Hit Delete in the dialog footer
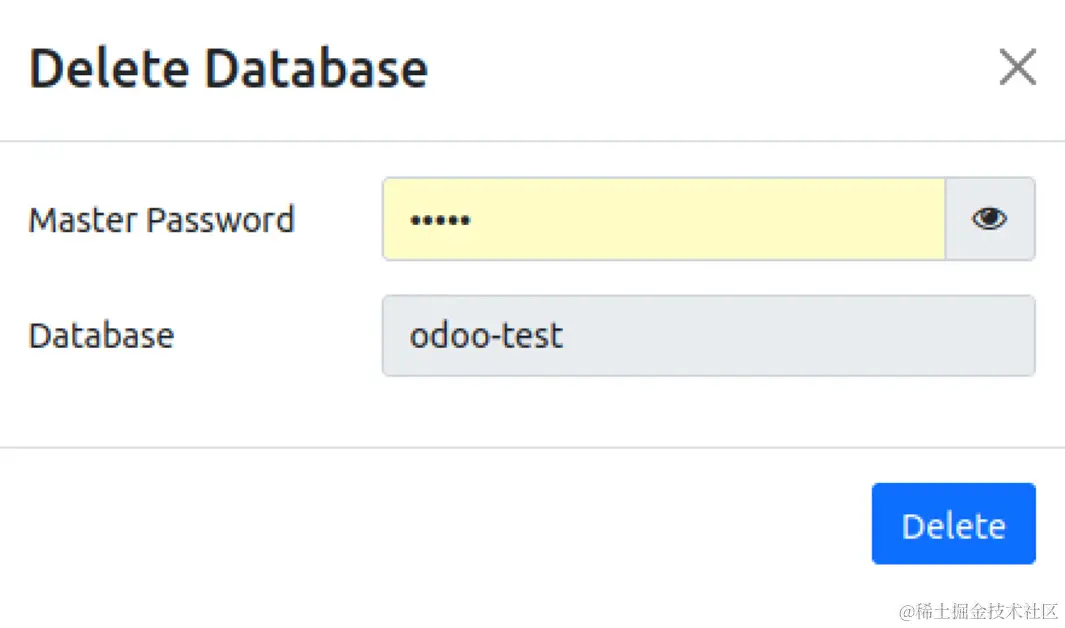The image size is (1065, 628). pos(953,524)
